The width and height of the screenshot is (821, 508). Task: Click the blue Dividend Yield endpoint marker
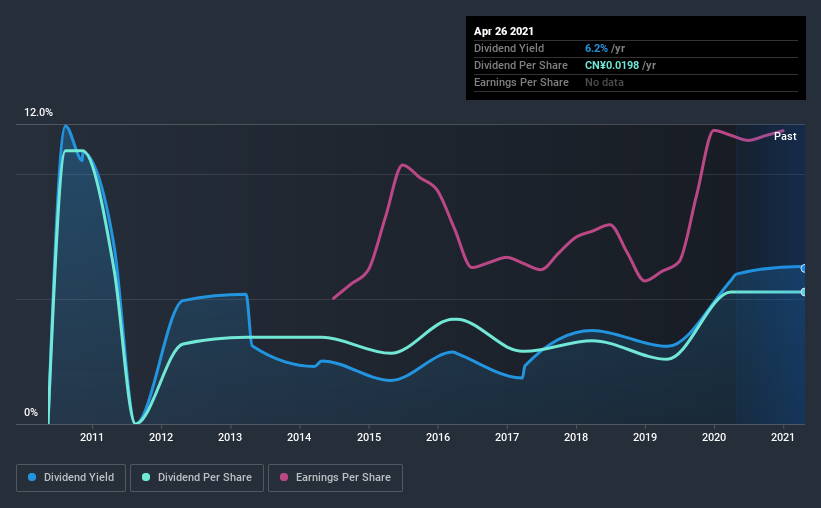(x=803, y=268)
